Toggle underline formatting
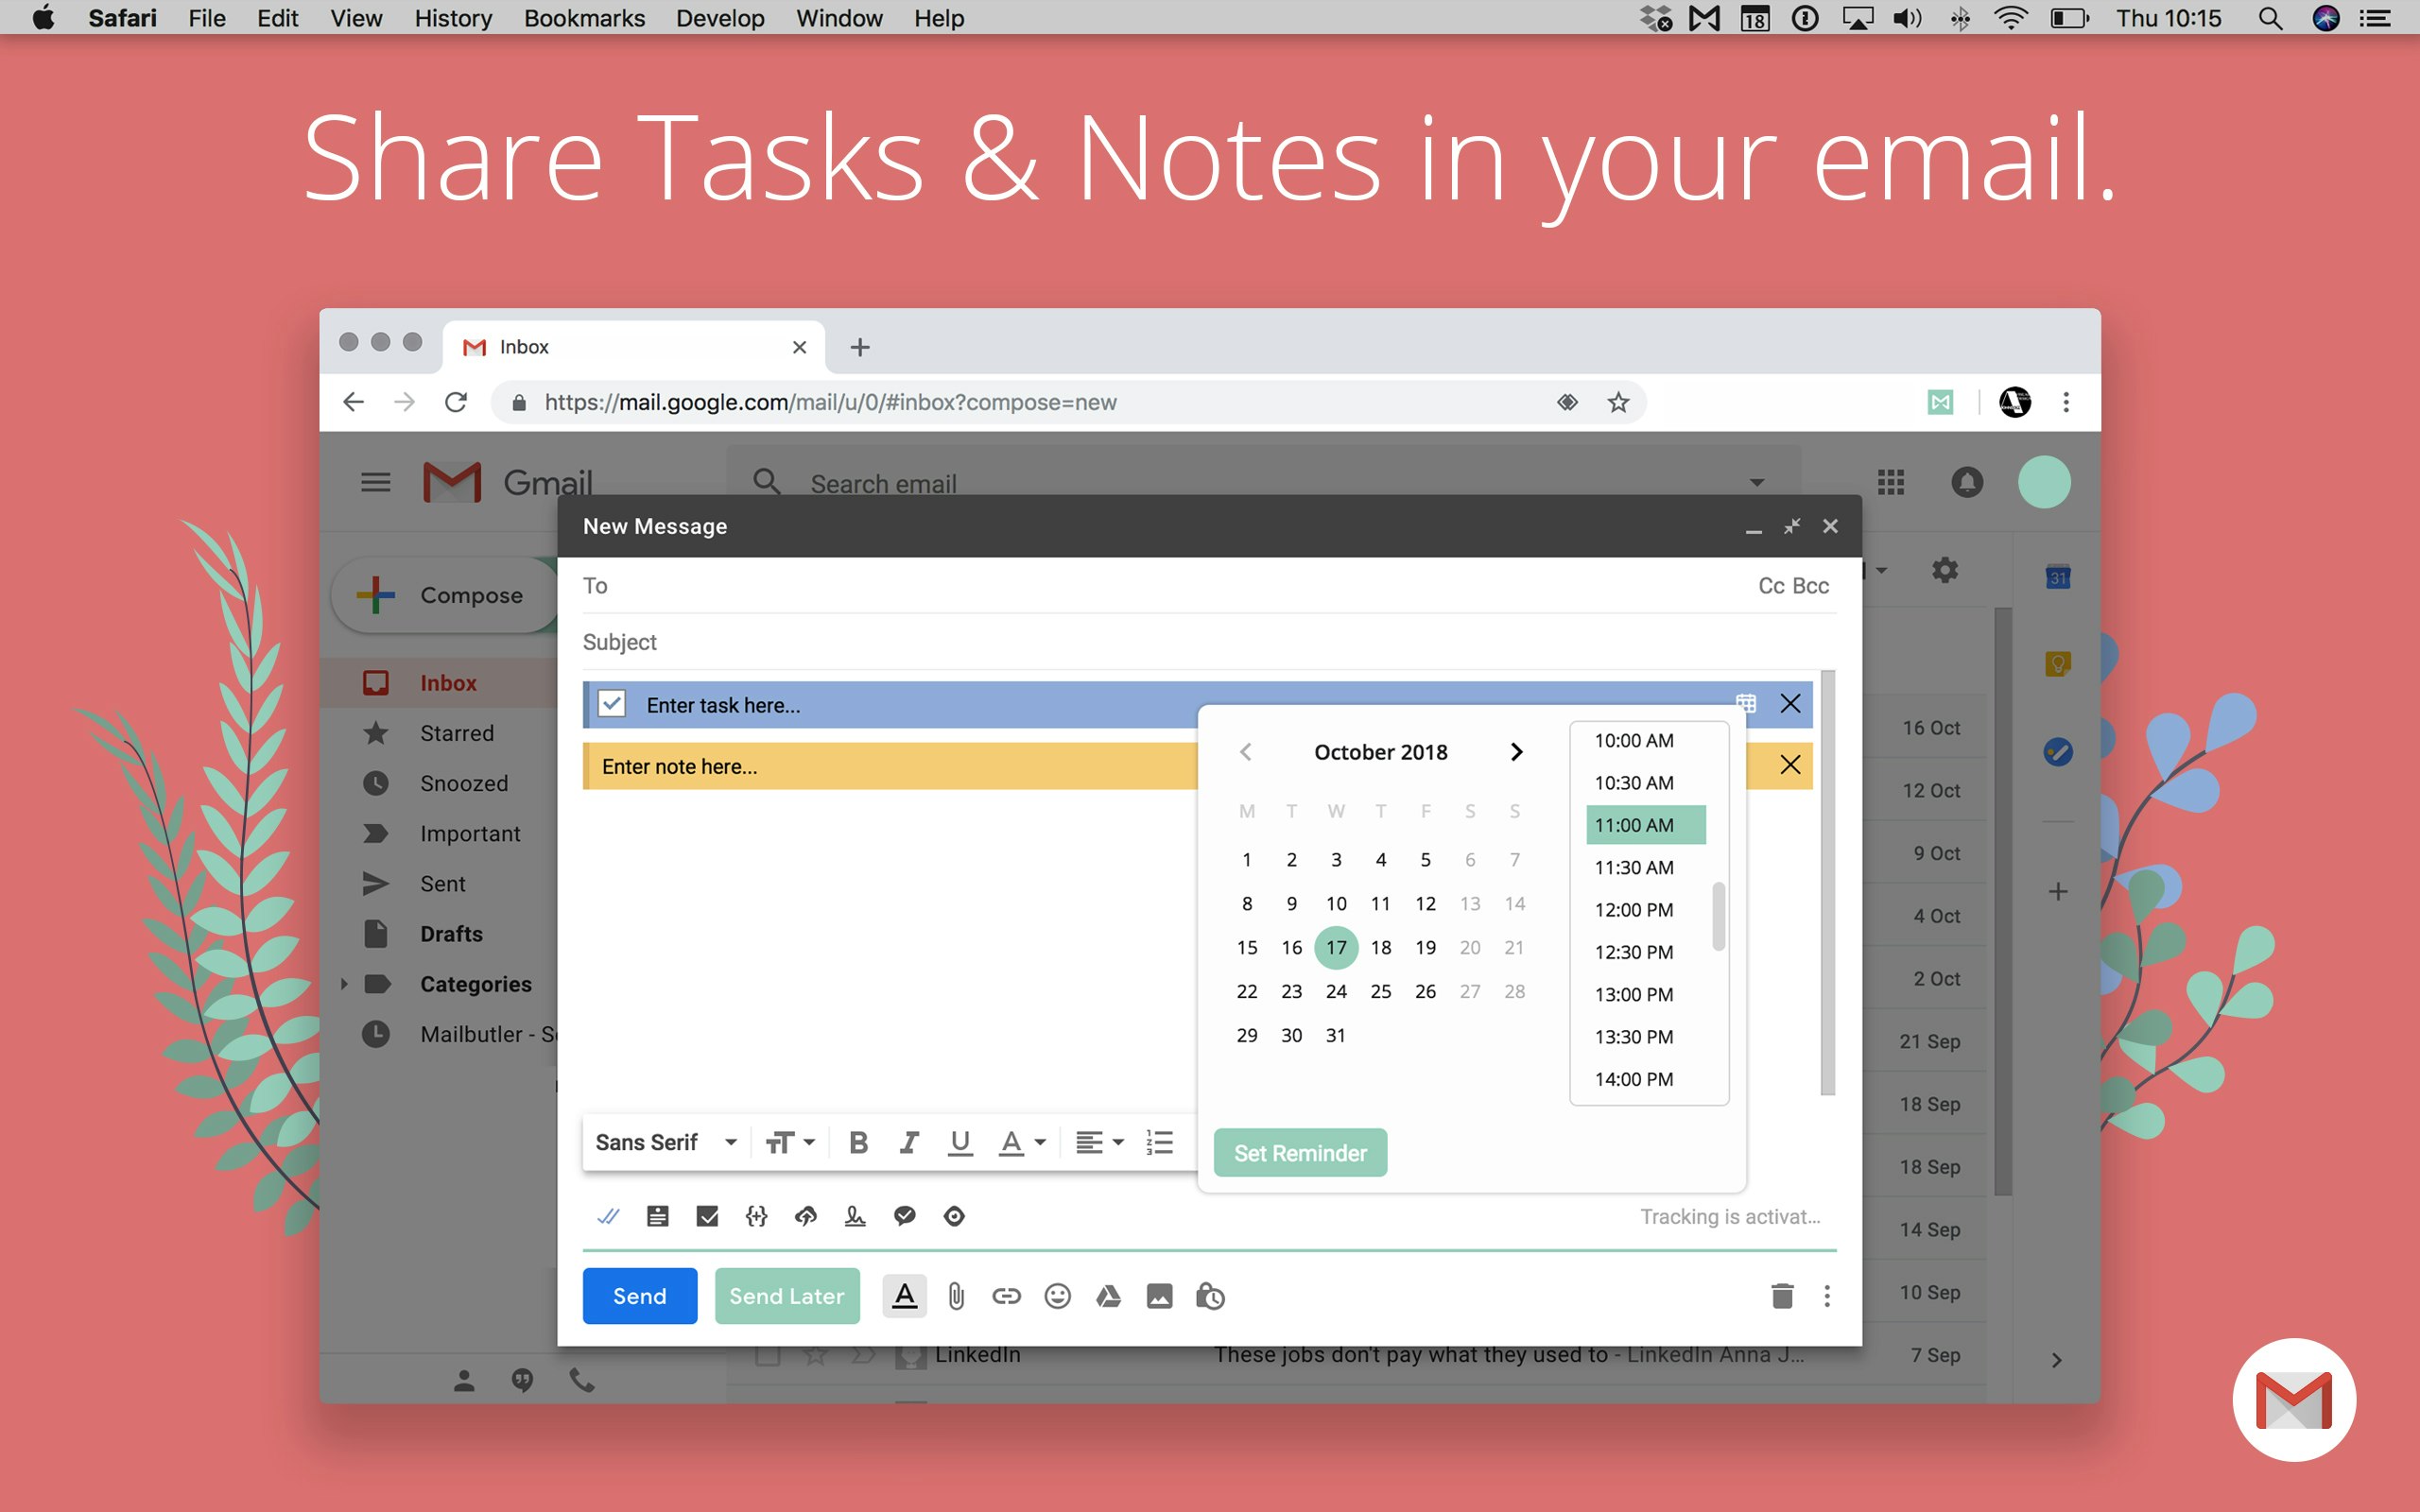 point(959,1141)
